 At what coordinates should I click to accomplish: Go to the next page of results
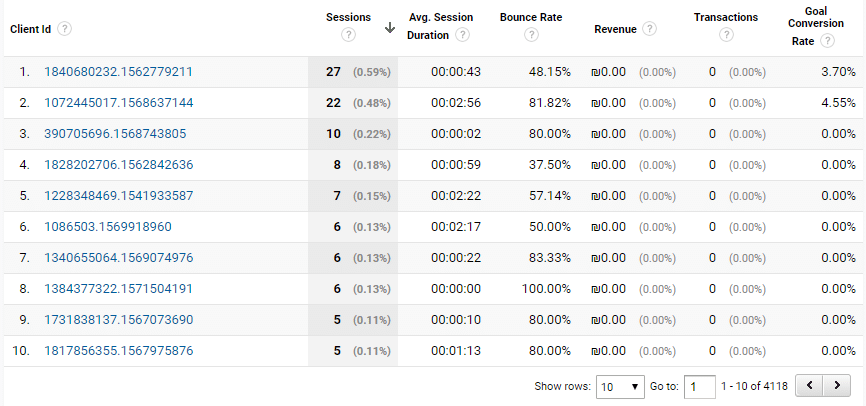pos(837,386)
